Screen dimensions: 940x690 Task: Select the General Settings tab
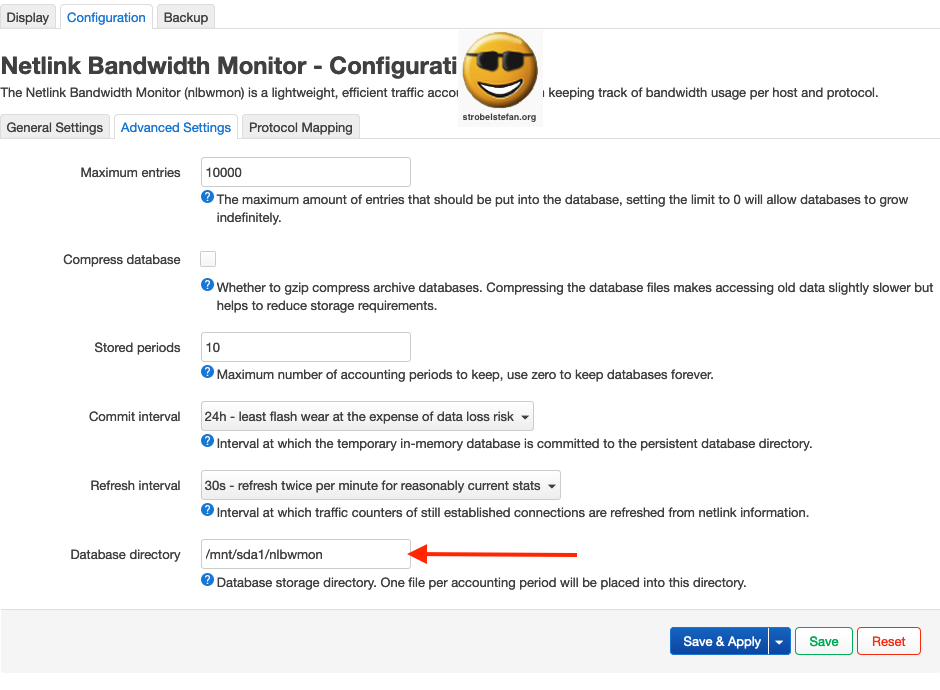[55, 128]
